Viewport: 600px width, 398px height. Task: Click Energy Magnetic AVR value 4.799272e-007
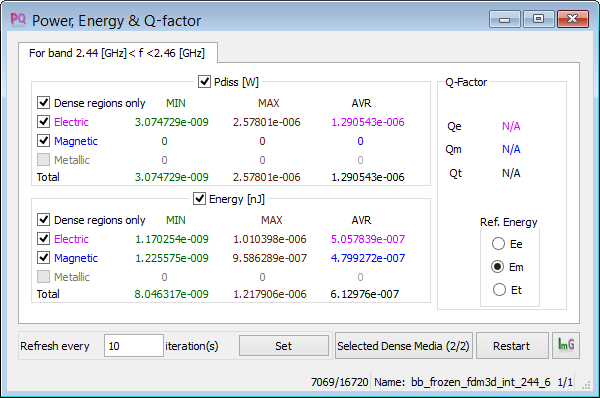tap(368, 258)
